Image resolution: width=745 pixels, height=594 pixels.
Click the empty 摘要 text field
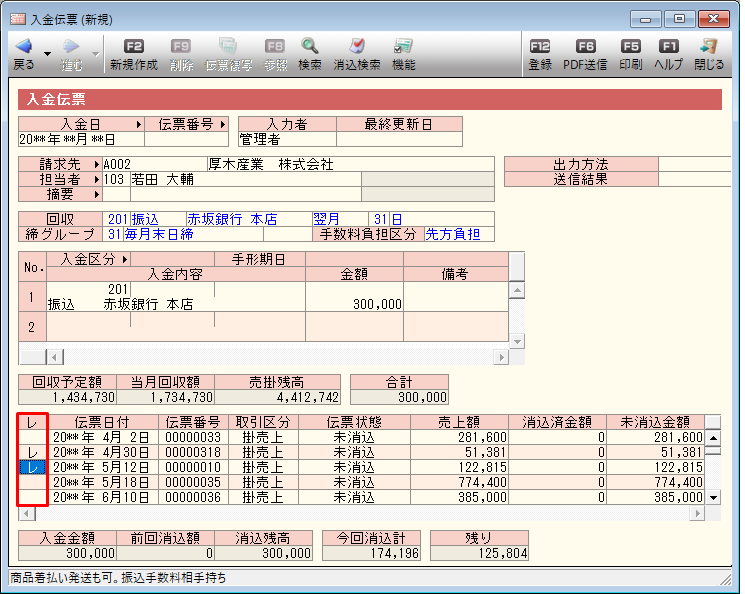[246, 194]
